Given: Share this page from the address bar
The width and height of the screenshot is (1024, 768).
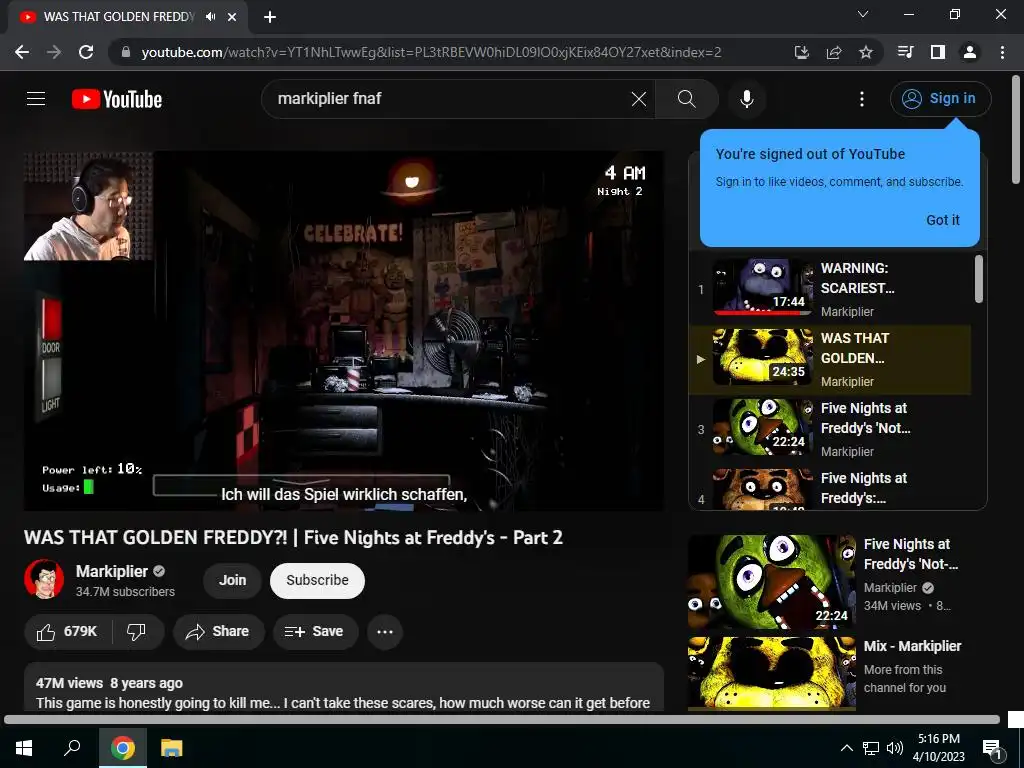Looking at the screenshot, I should coord(833,52).
